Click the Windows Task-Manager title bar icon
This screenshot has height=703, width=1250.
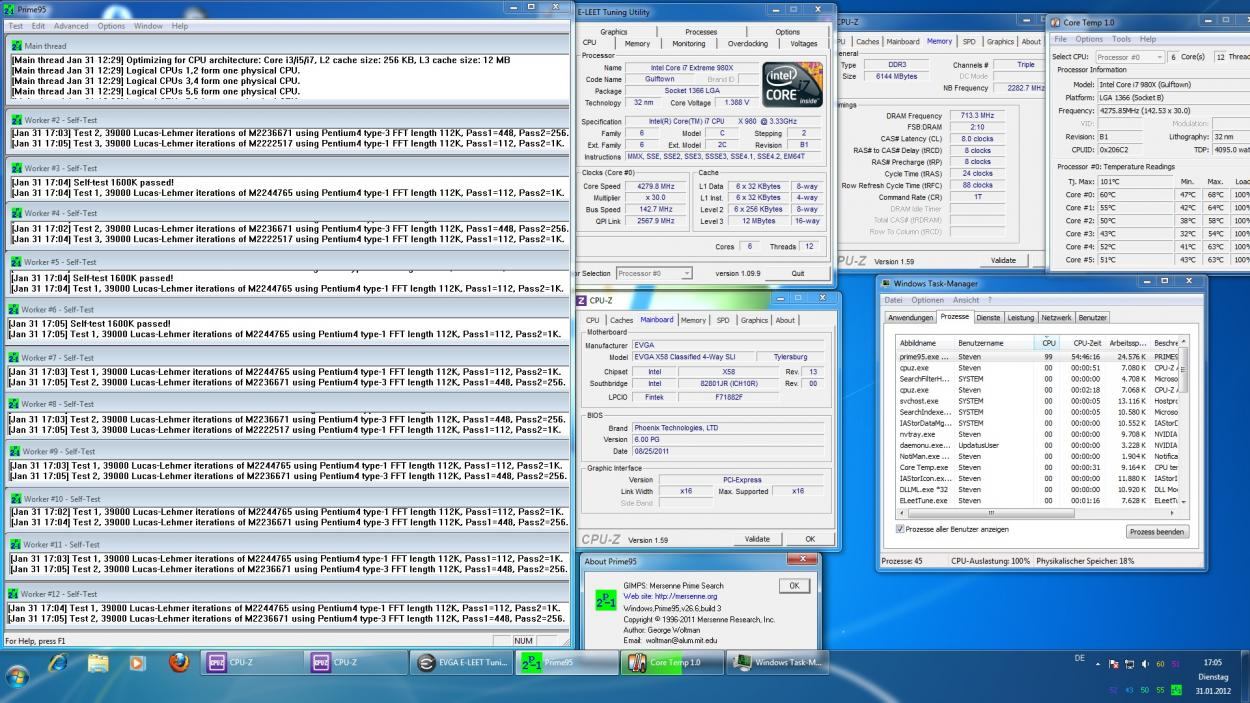click(x=887, y=283)
